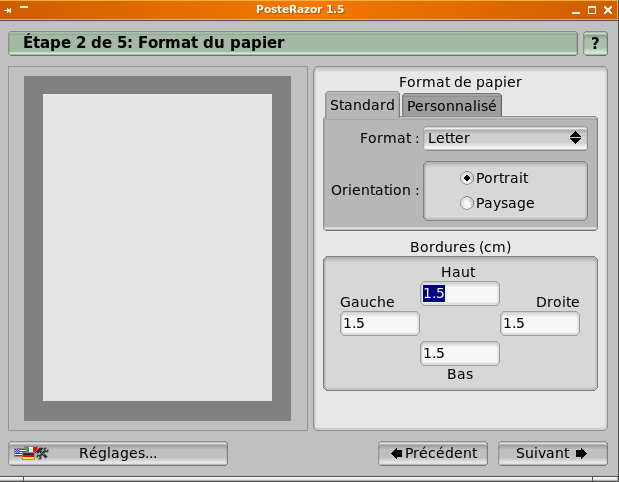619x482 pixels.
Task: Go back with the Précédent button
Action: tap(433, 453)
